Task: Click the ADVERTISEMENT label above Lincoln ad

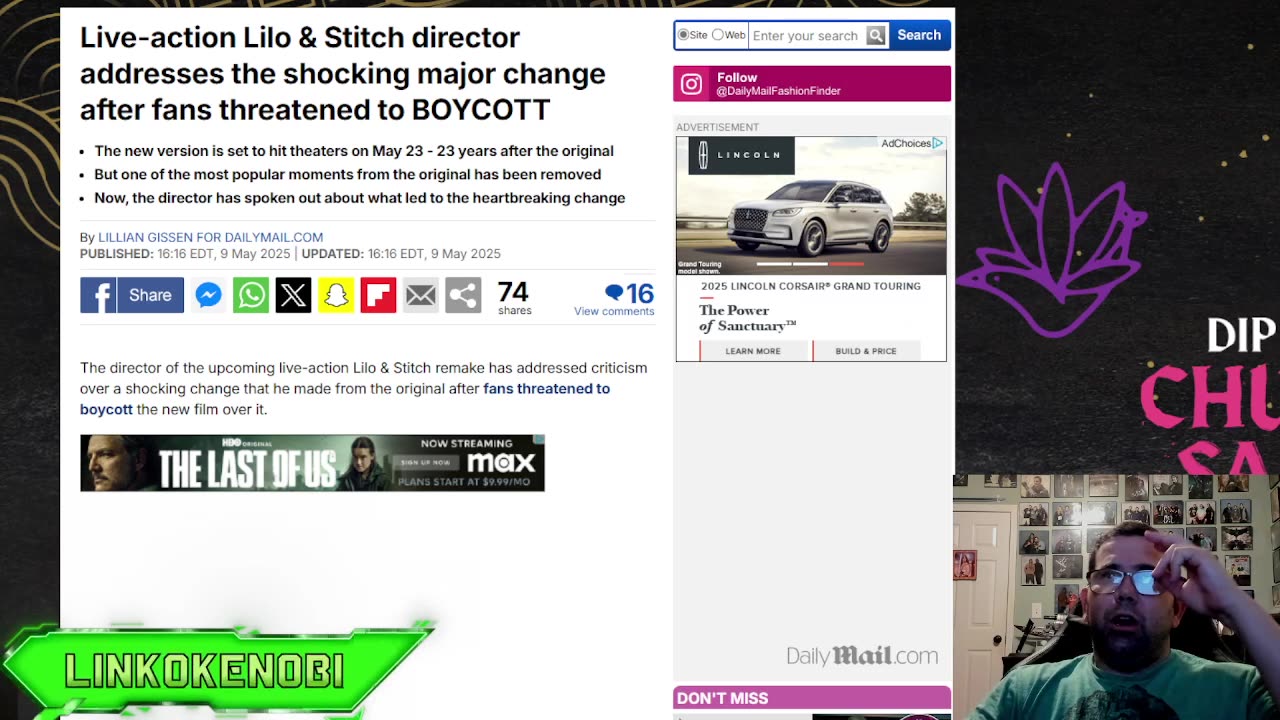Action: pyautogui.click(x=717, y=127)
